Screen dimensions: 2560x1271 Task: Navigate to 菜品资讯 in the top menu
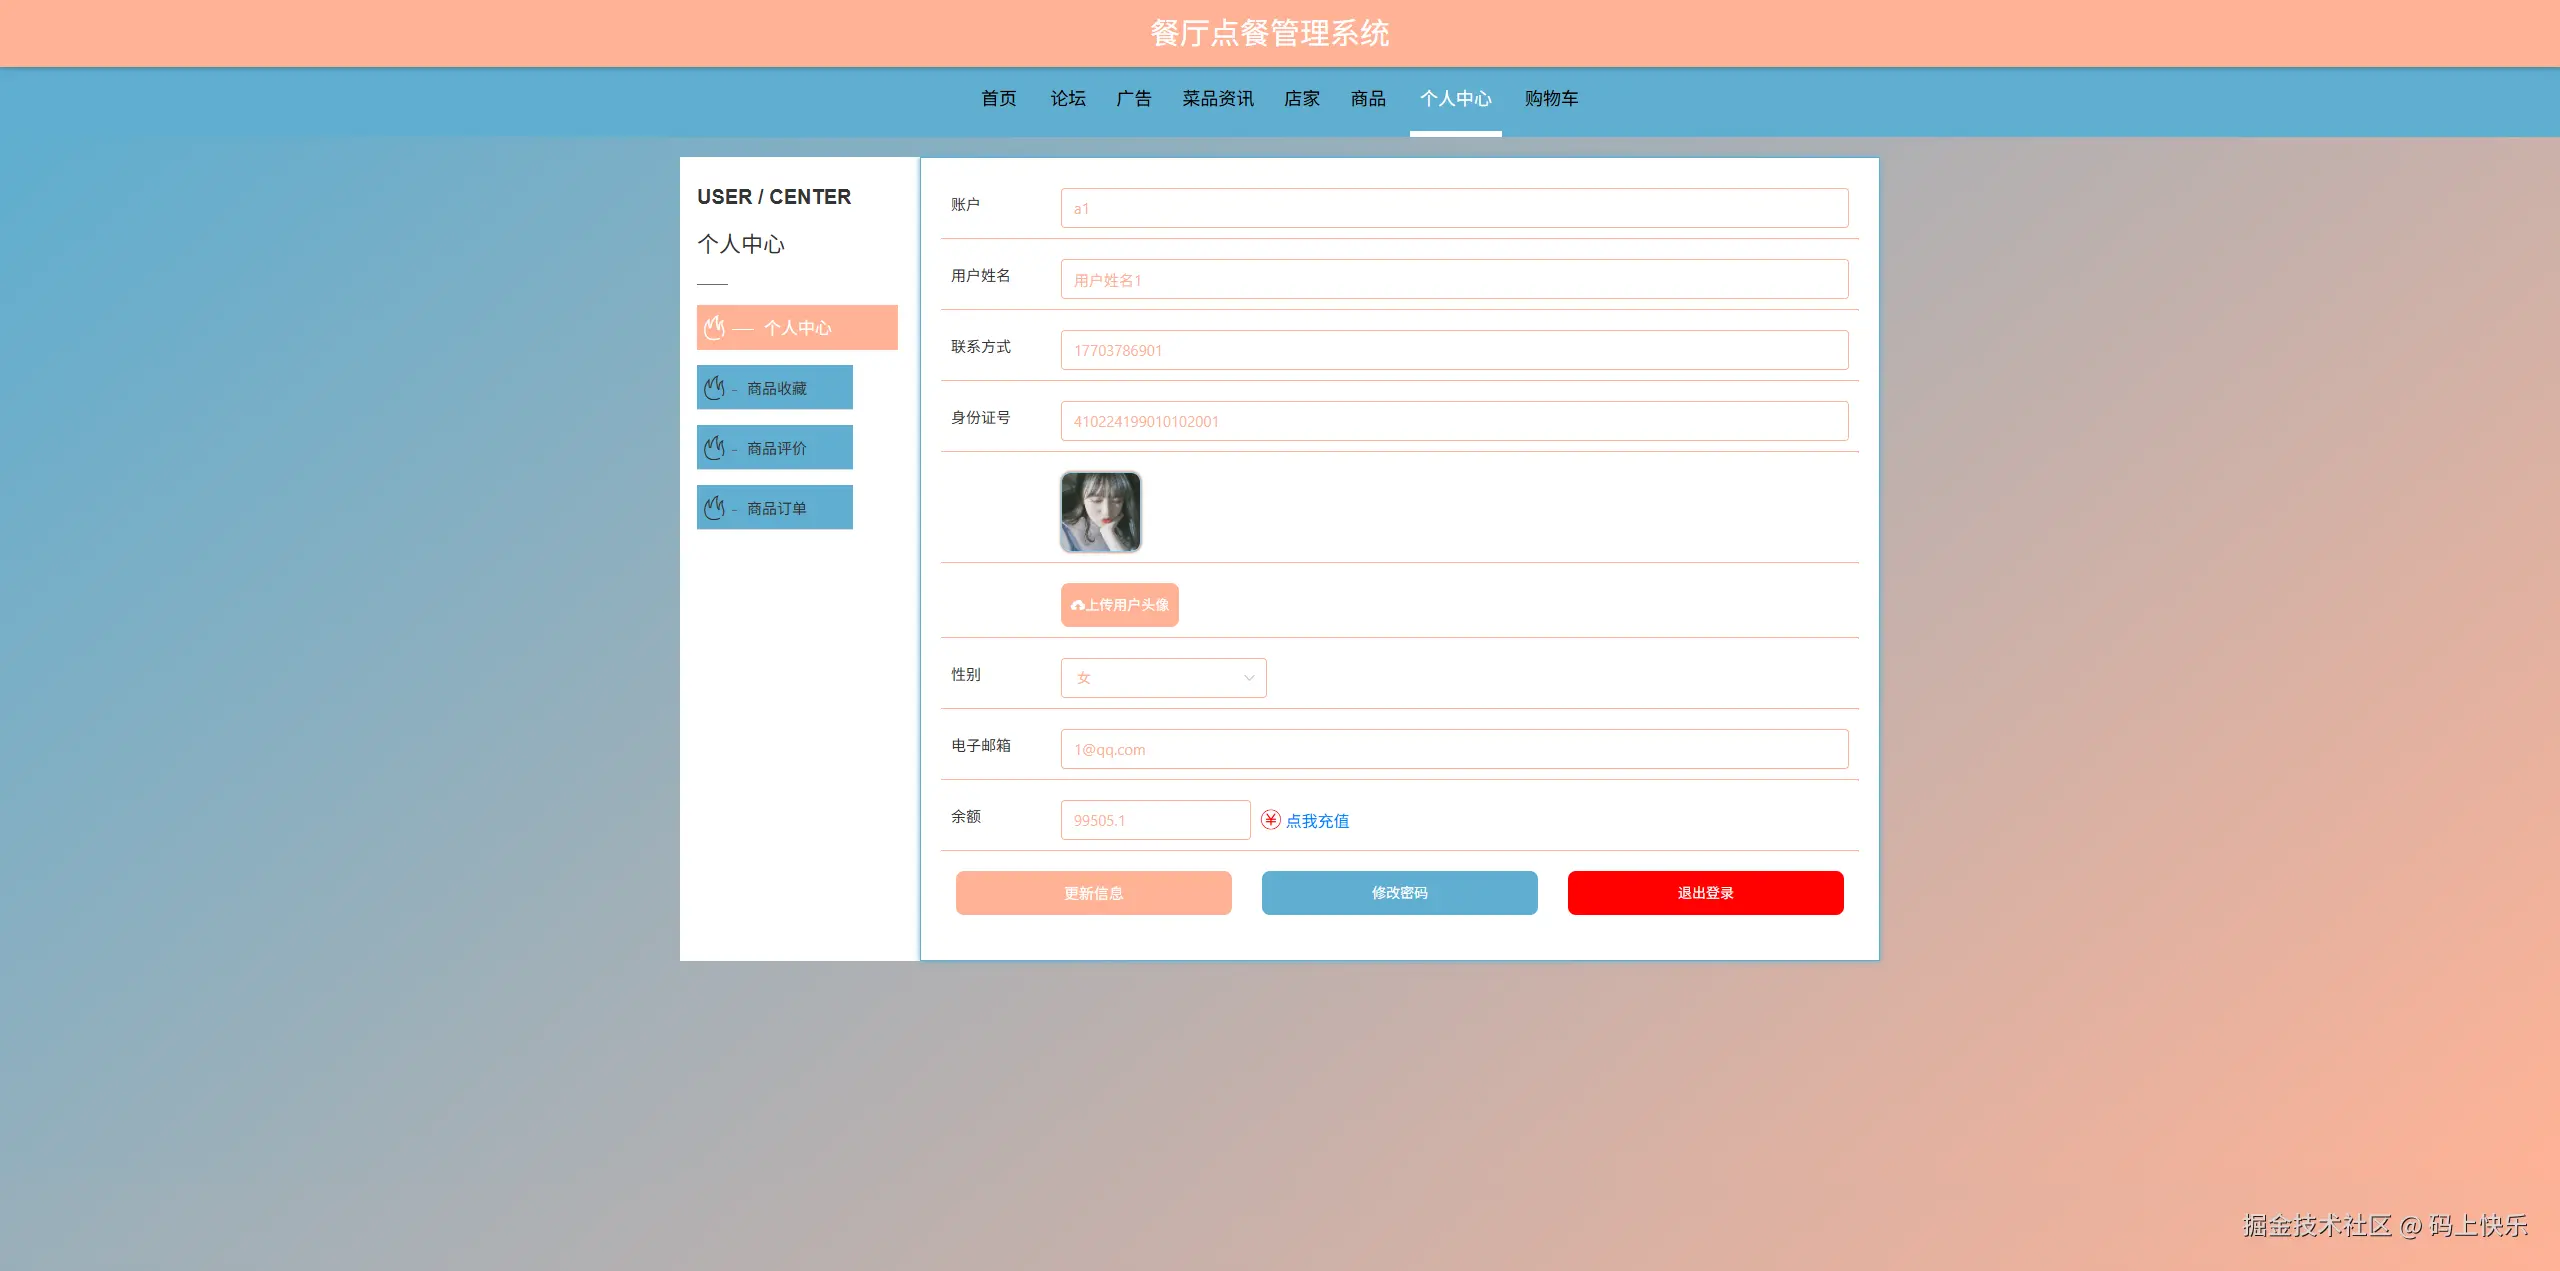coord(1217,99)
